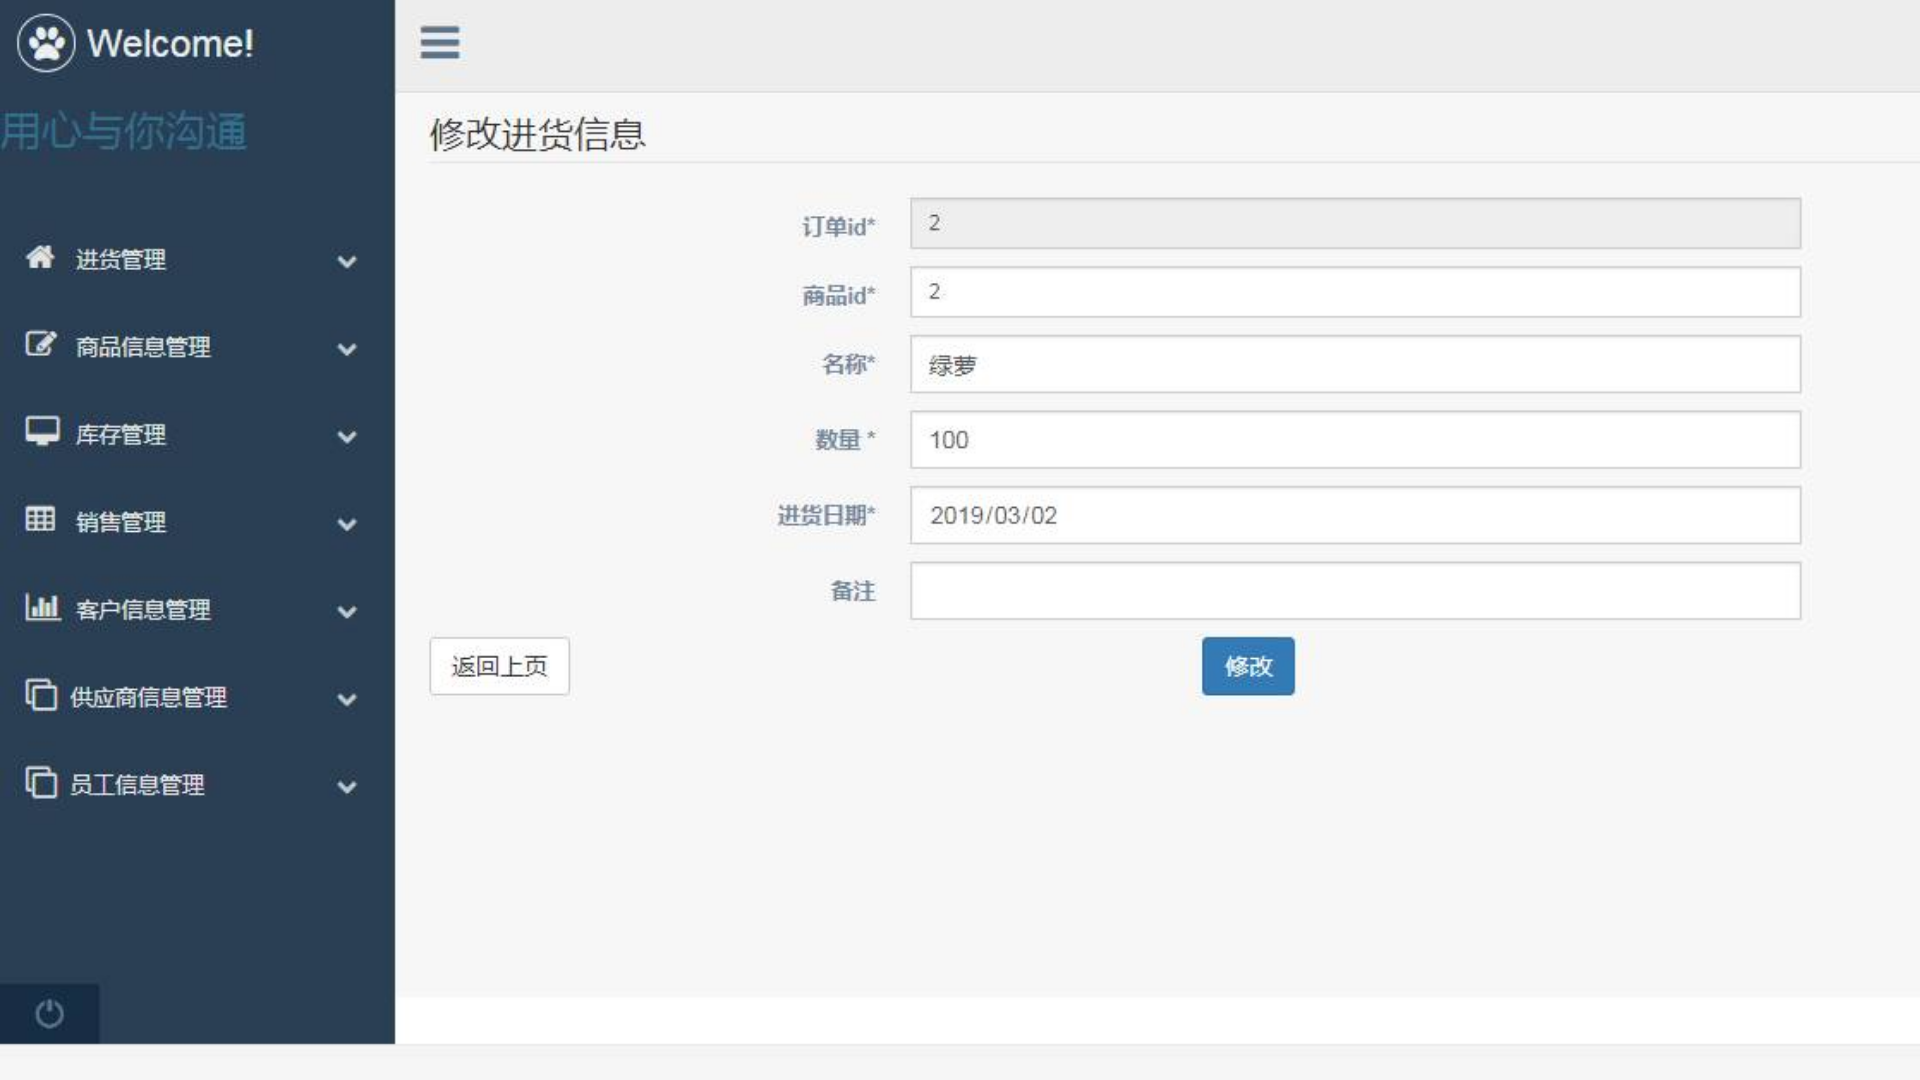Click the 商品id* label
Viewport: 1920px width, 1080px height.
(x=838, y=296)
